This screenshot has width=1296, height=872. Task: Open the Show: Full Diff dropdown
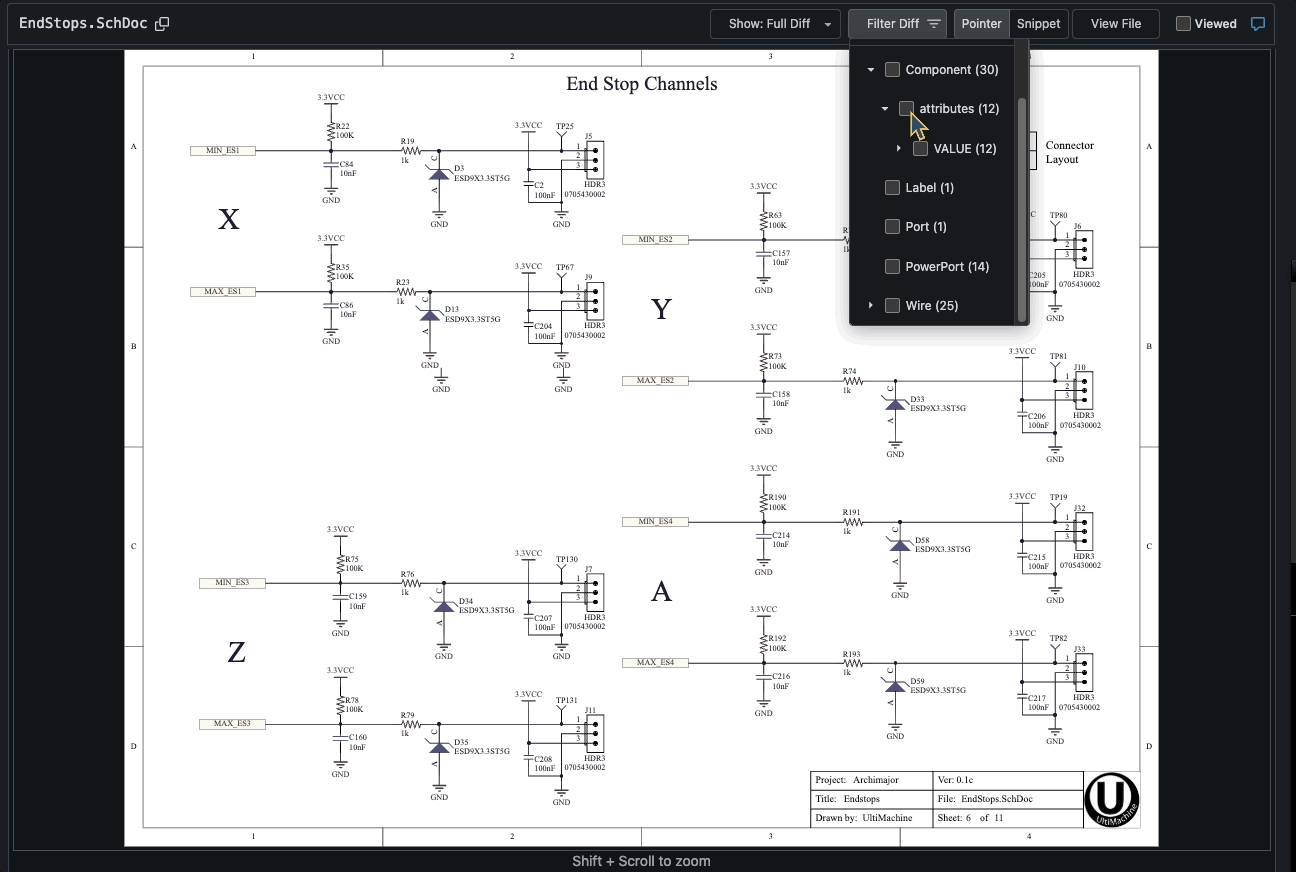point(774,23)
